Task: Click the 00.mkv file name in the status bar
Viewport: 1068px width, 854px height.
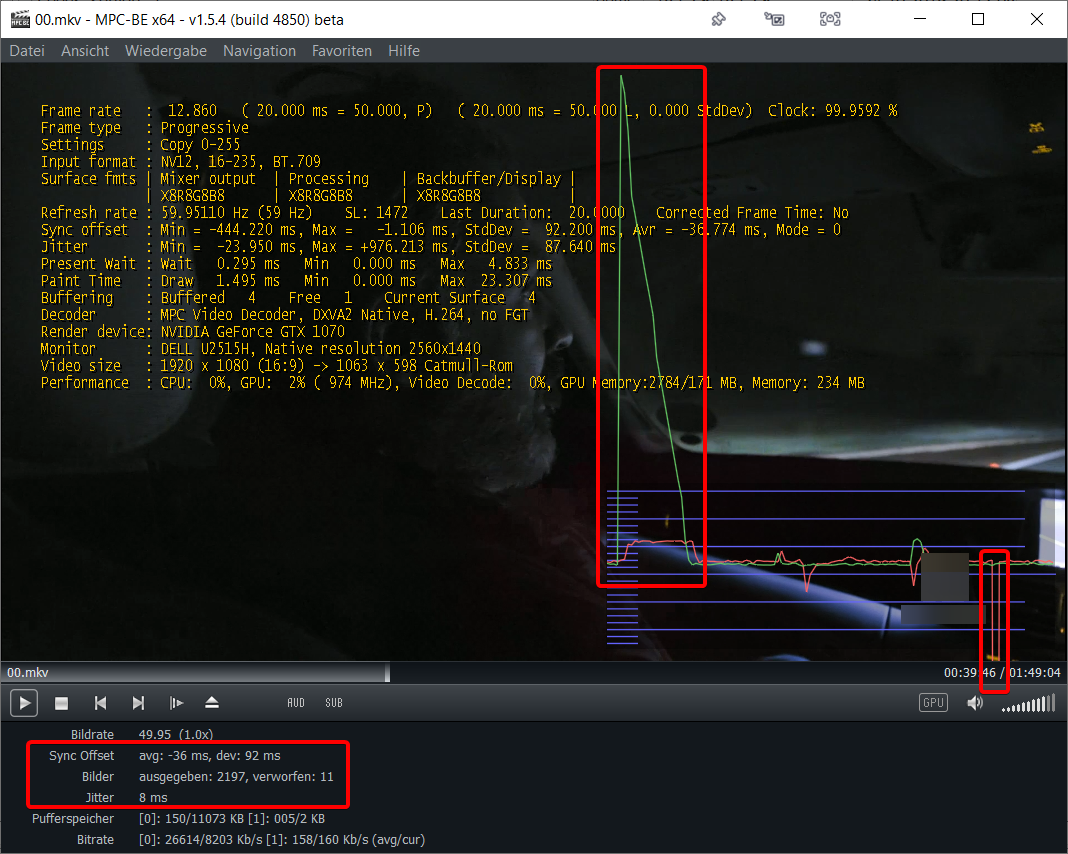Action: 28,673
